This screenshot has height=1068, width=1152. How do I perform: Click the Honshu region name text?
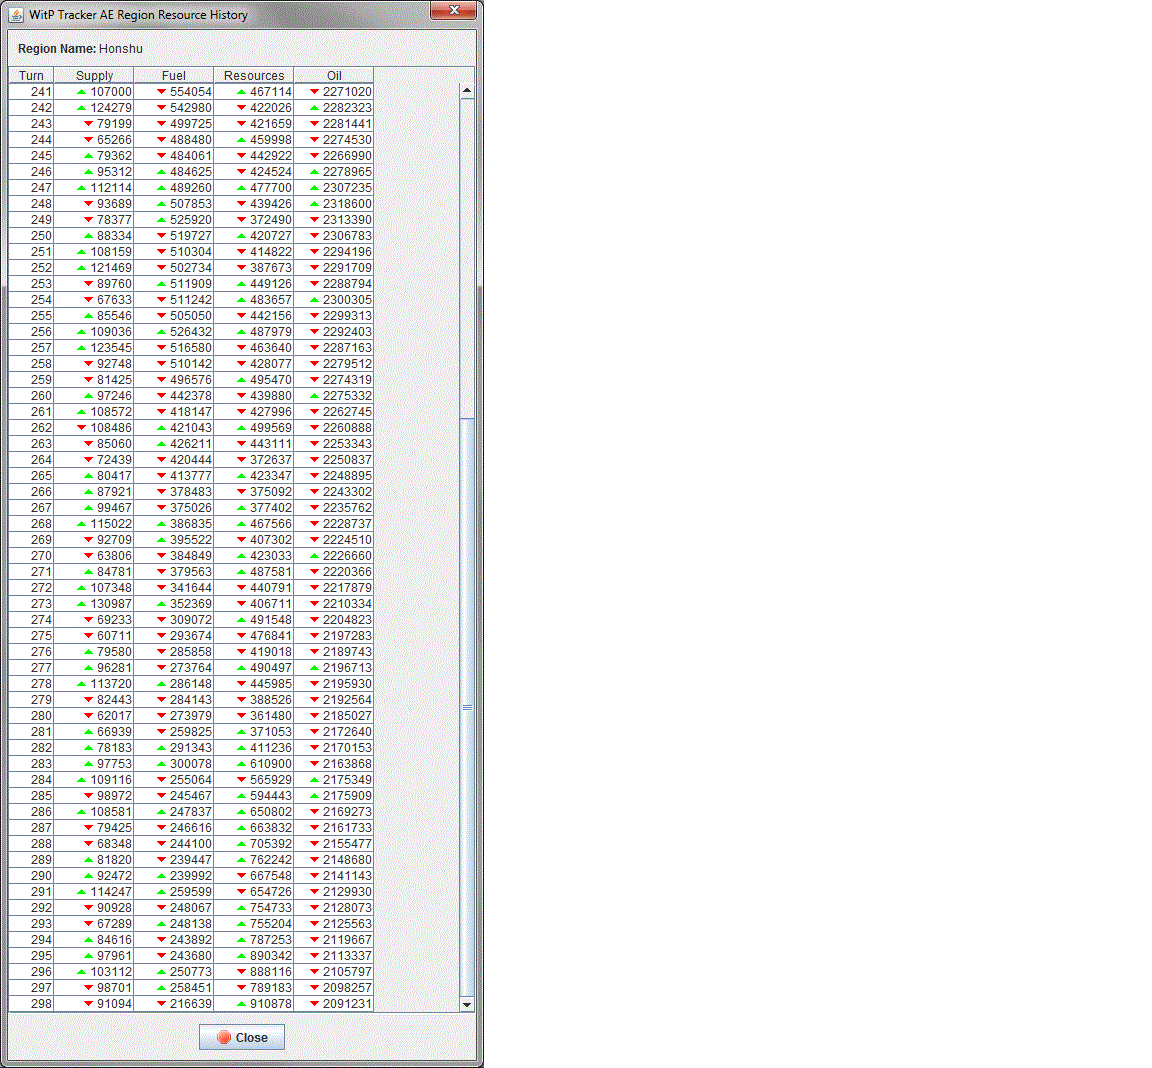point(120,48)
